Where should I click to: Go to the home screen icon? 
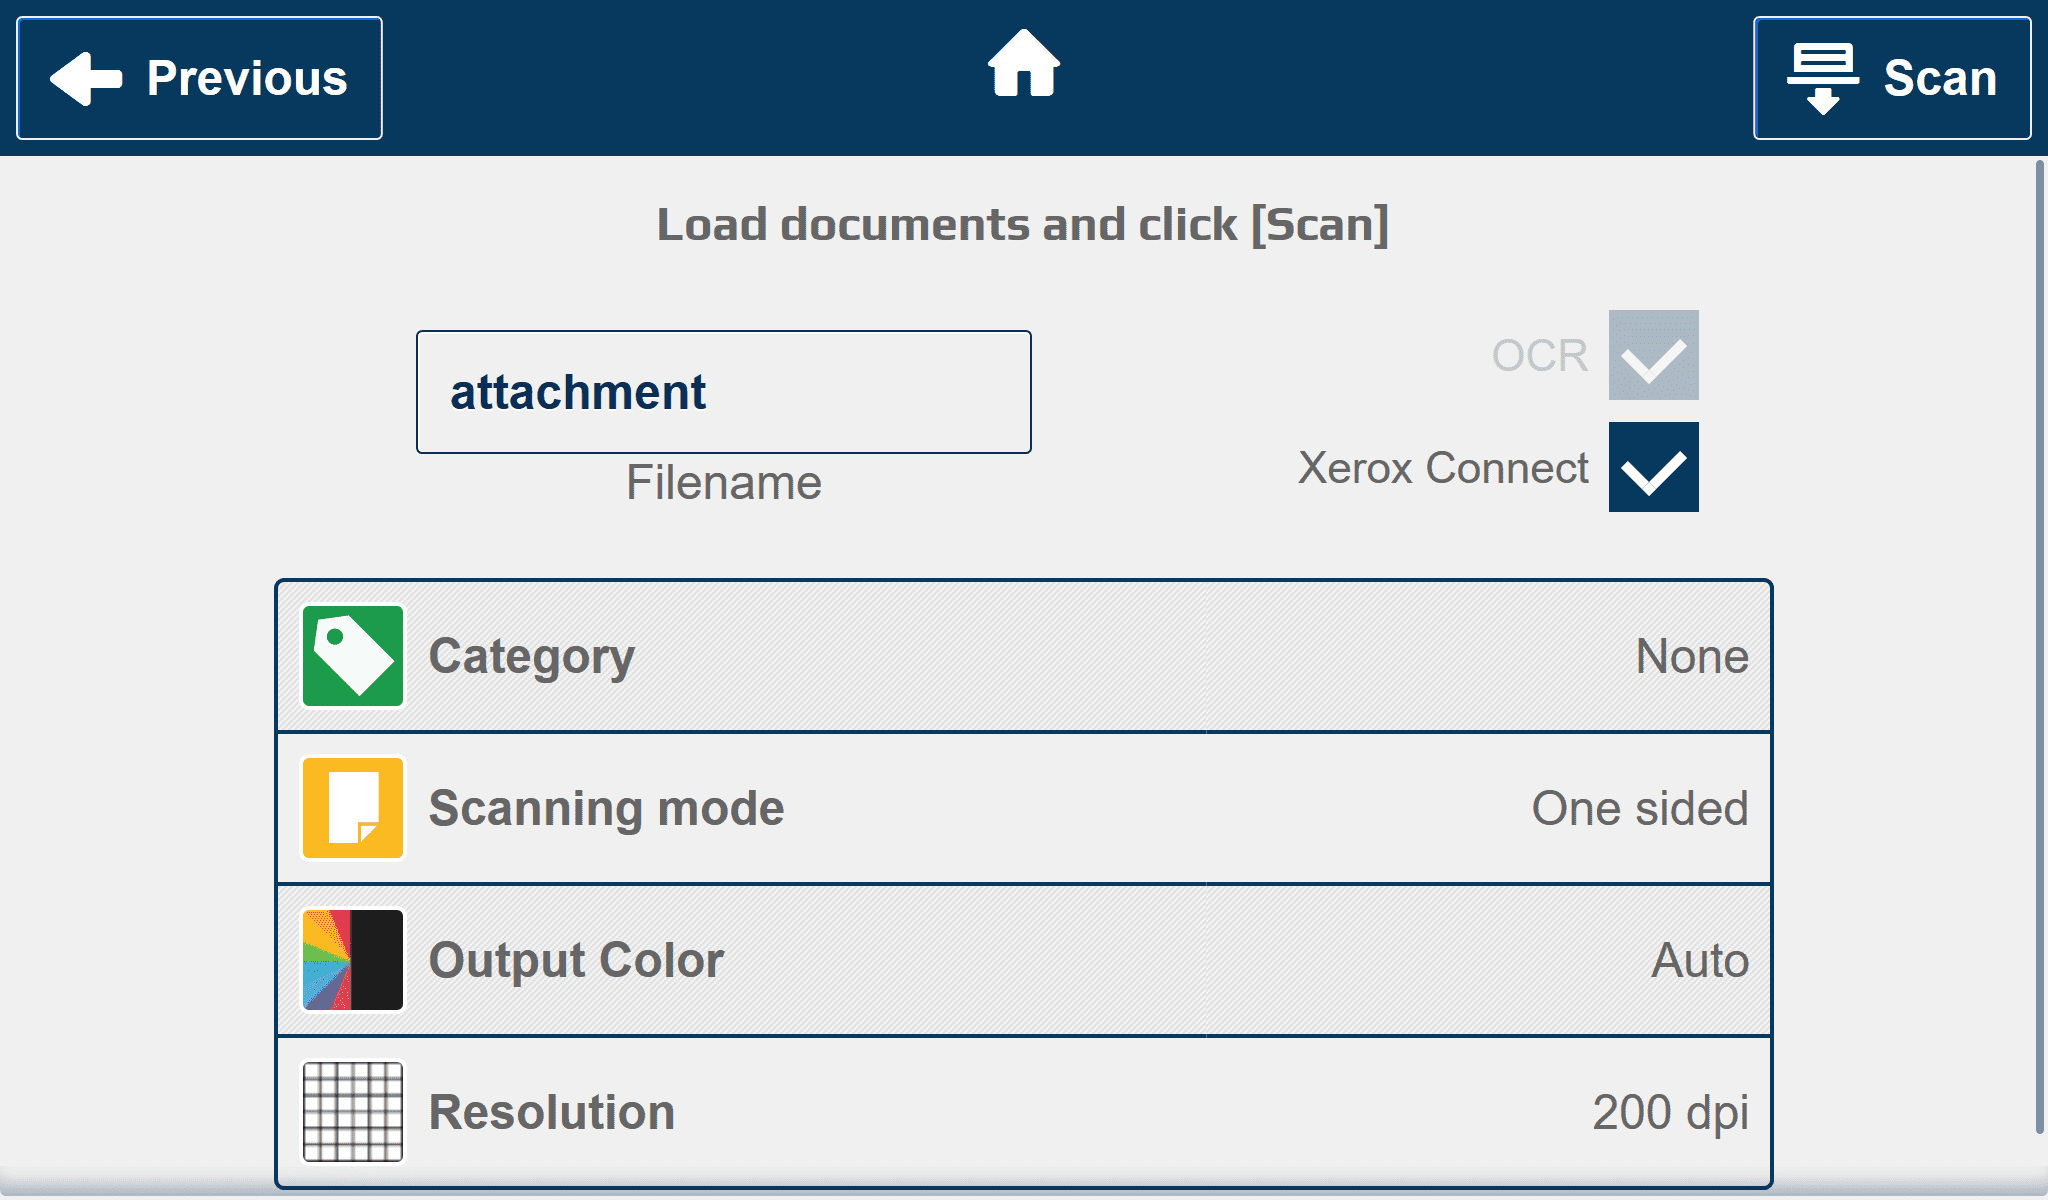coord(1024,64)
